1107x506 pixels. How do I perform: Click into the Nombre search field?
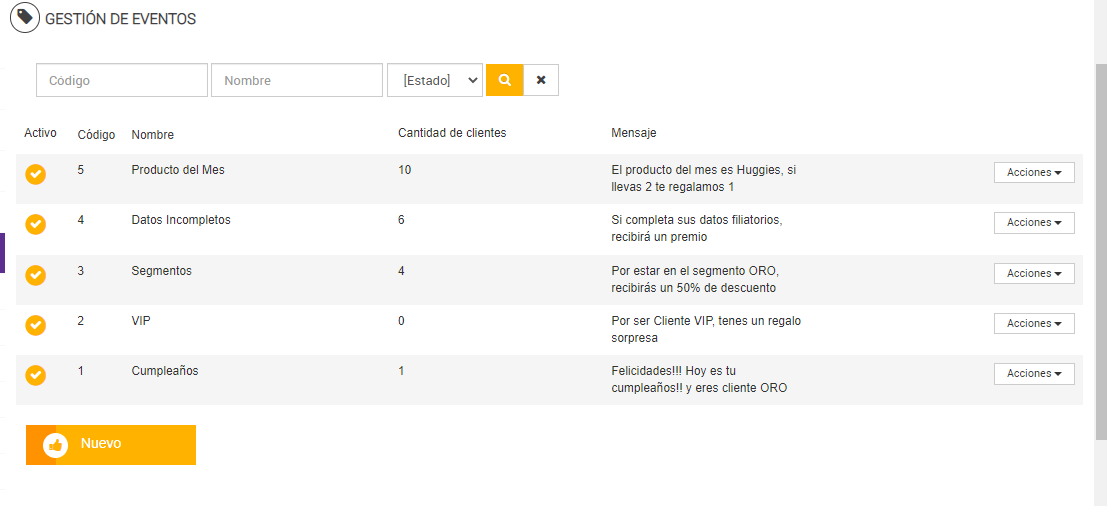(x=297, y=80)
